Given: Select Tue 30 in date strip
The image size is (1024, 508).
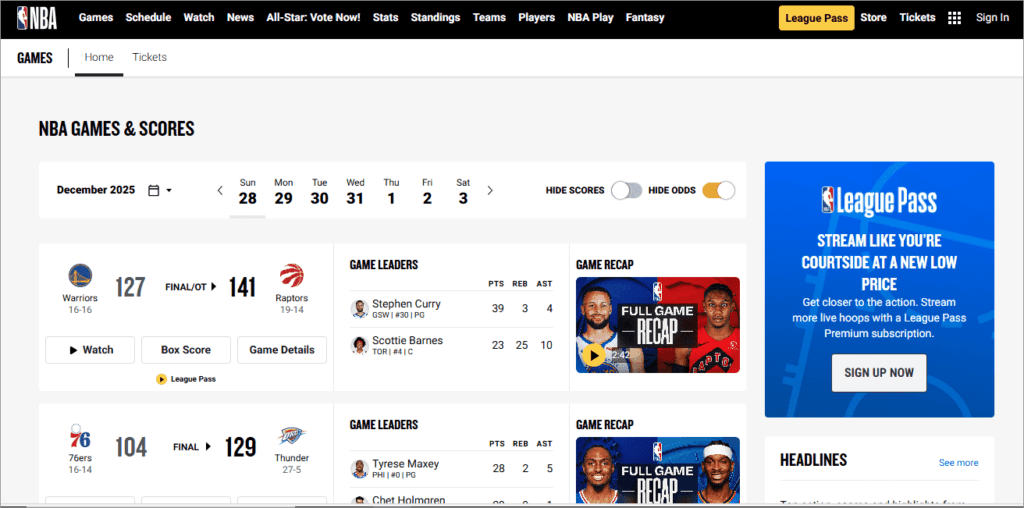Looking at the screenshot, I should click(319, 191).
